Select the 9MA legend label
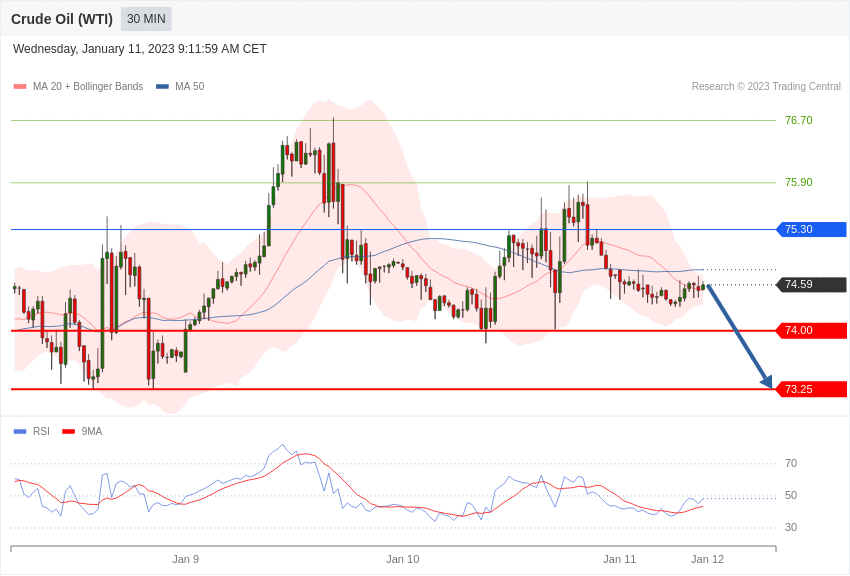Screen dimensions: 850x576 92,431
